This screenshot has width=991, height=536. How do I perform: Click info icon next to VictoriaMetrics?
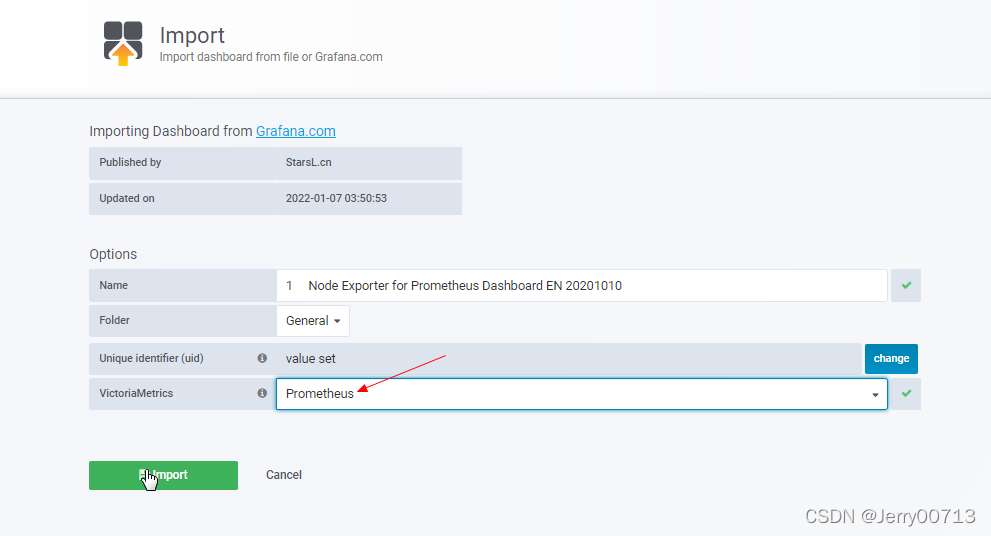click(x=262, y=393)
